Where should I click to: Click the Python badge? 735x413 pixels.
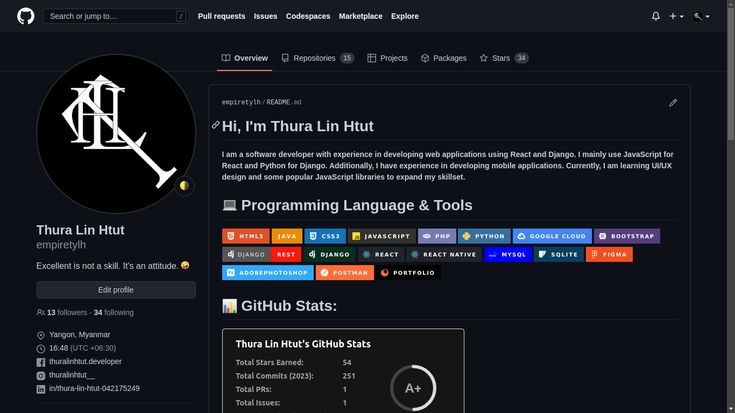click(x=484, y=236)
